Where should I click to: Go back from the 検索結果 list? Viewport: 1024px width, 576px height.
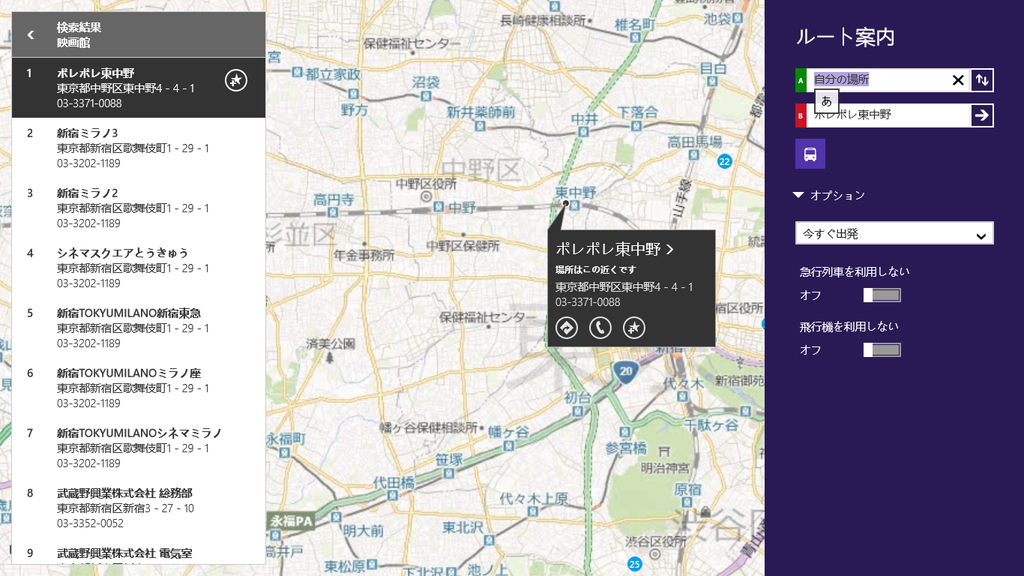(x=31, y=35)
